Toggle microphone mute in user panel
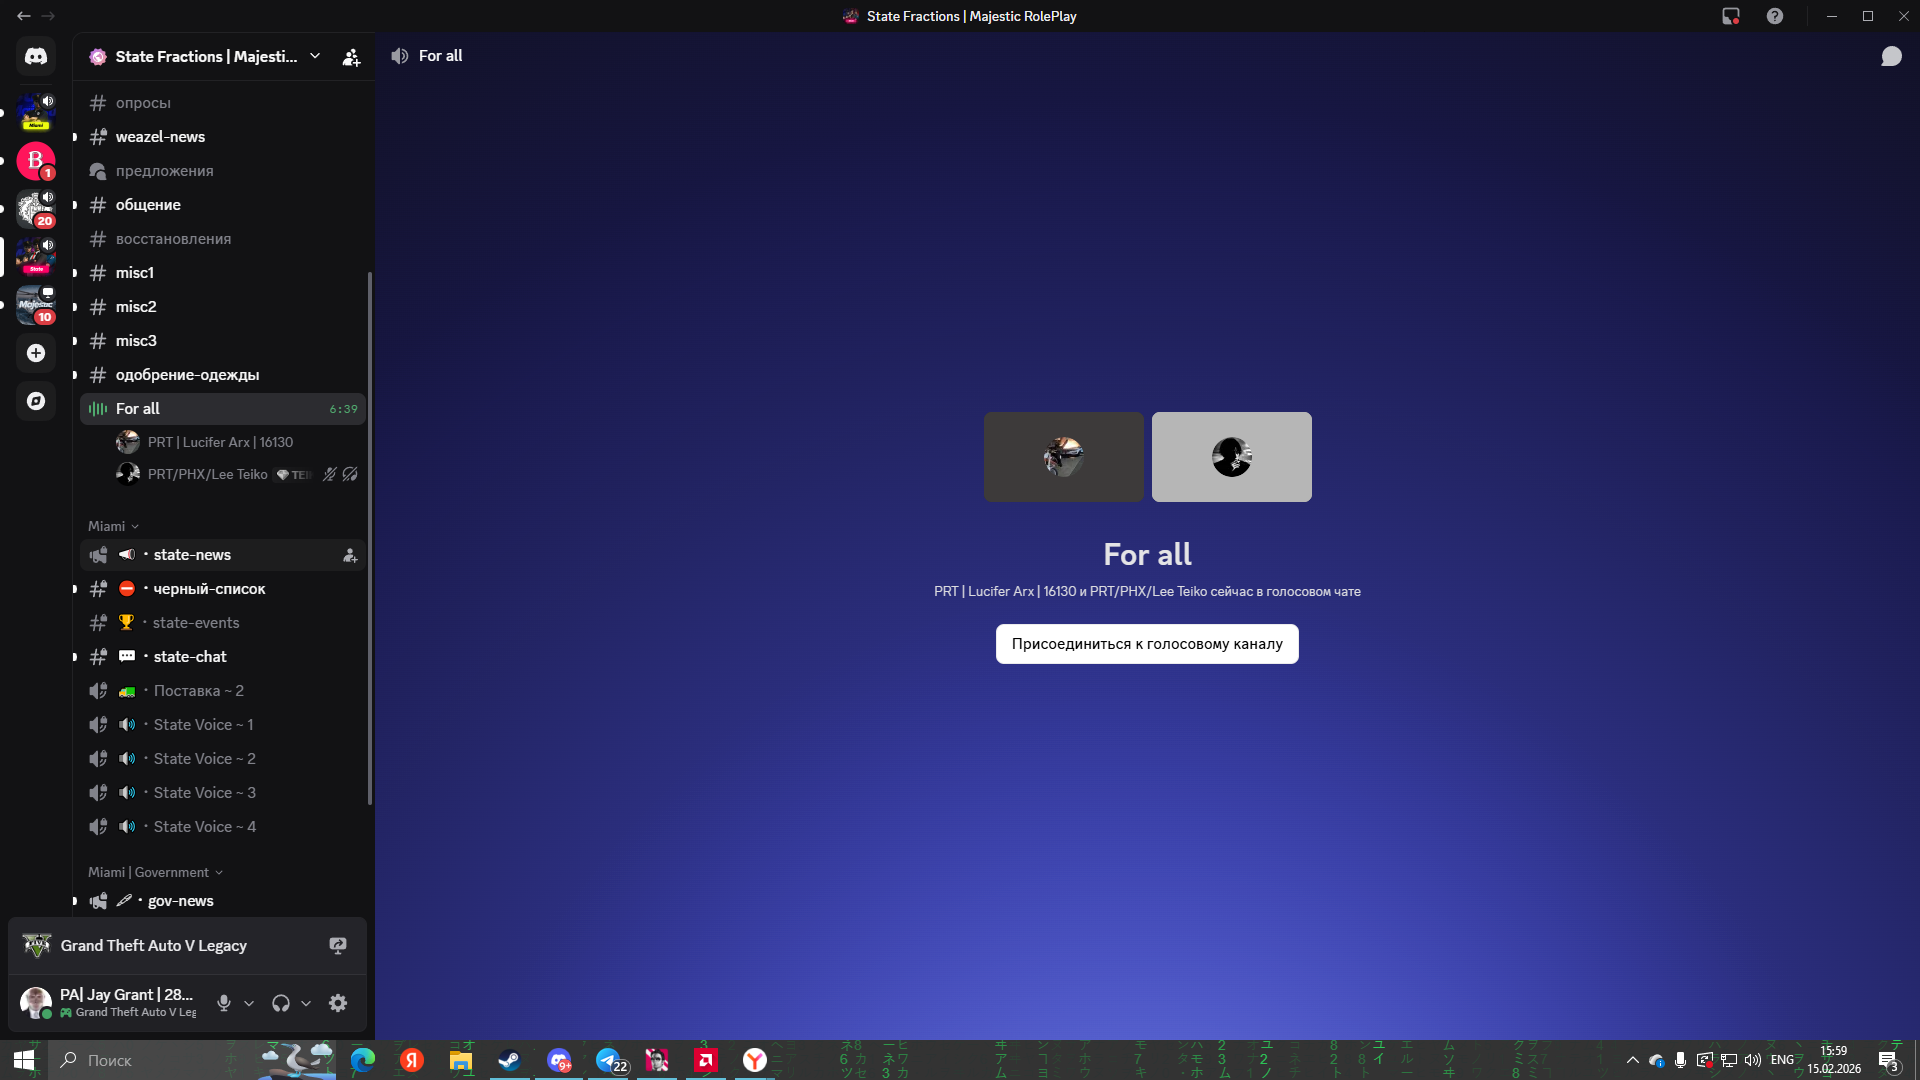The image size is (1920, 1080). click(224, 1003)
